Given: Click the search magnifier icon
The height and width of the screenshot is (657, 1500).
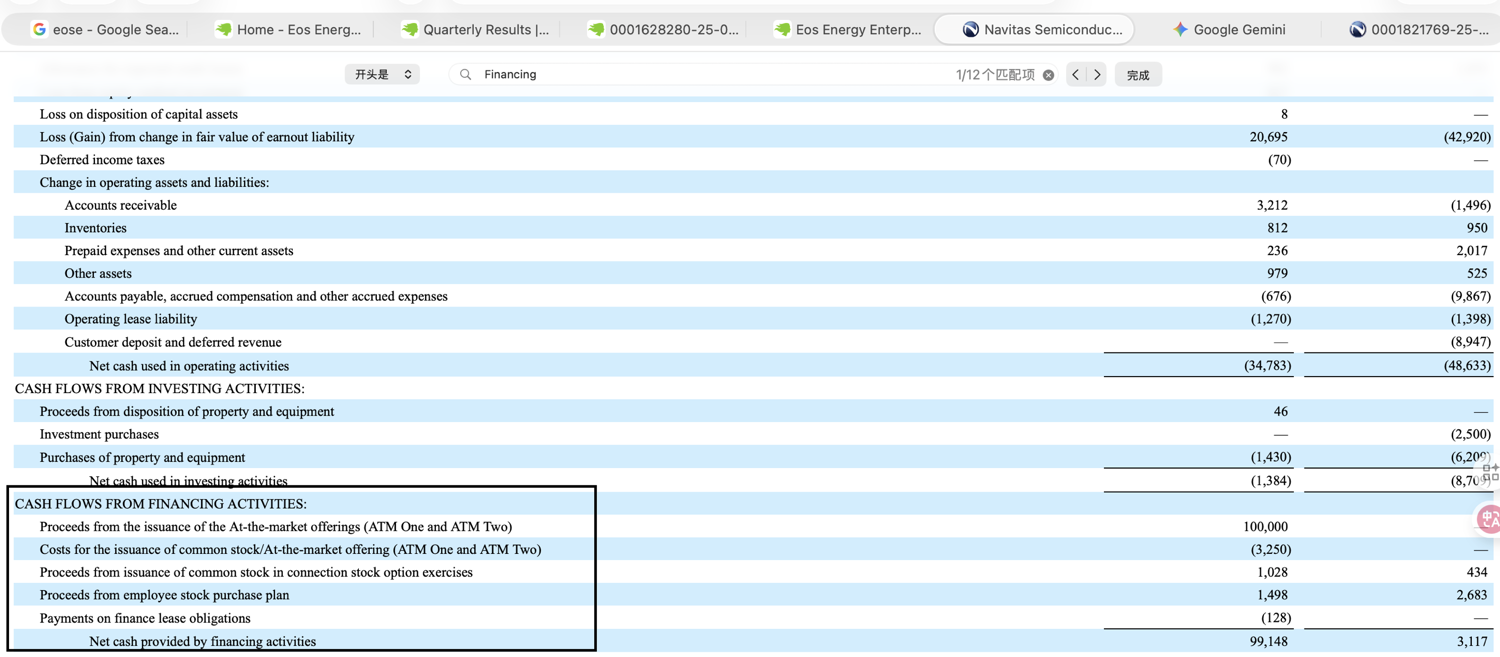Looking at the screenshot, I should (466, 75).
